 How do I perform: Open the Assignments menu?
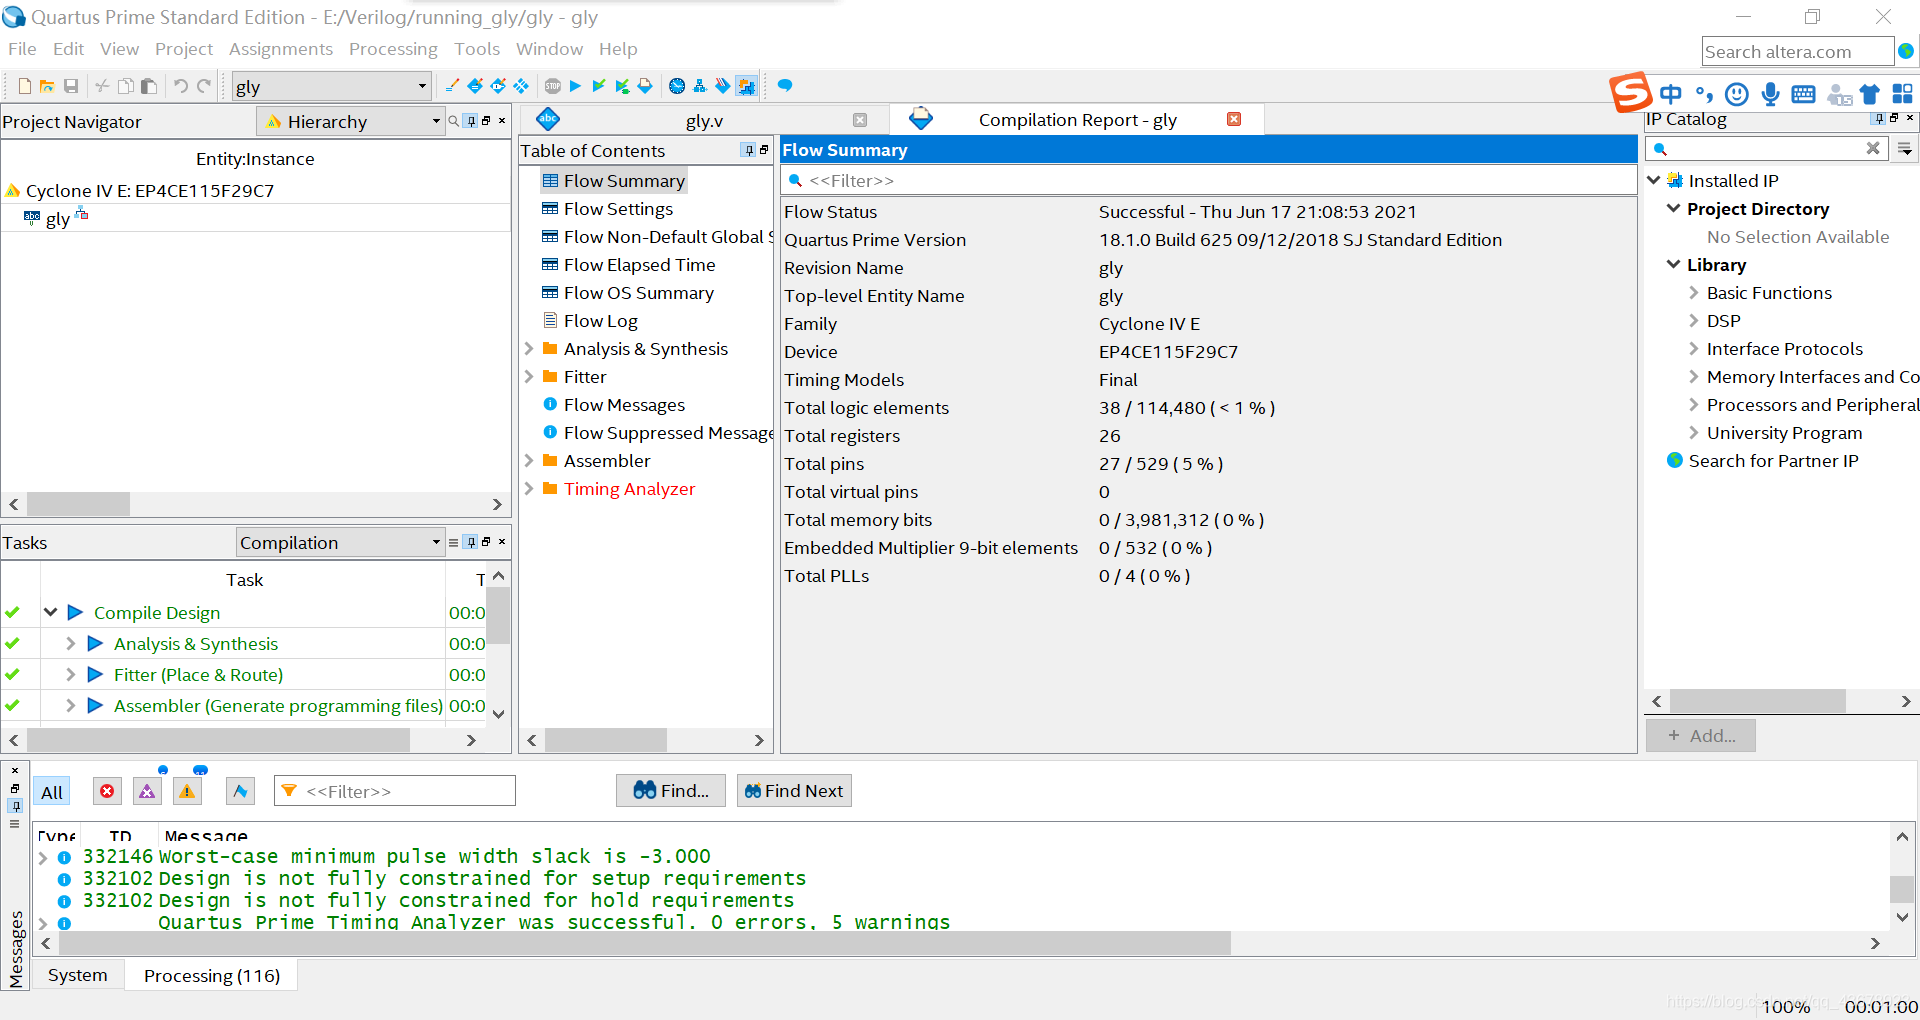(x=281, y=49)
